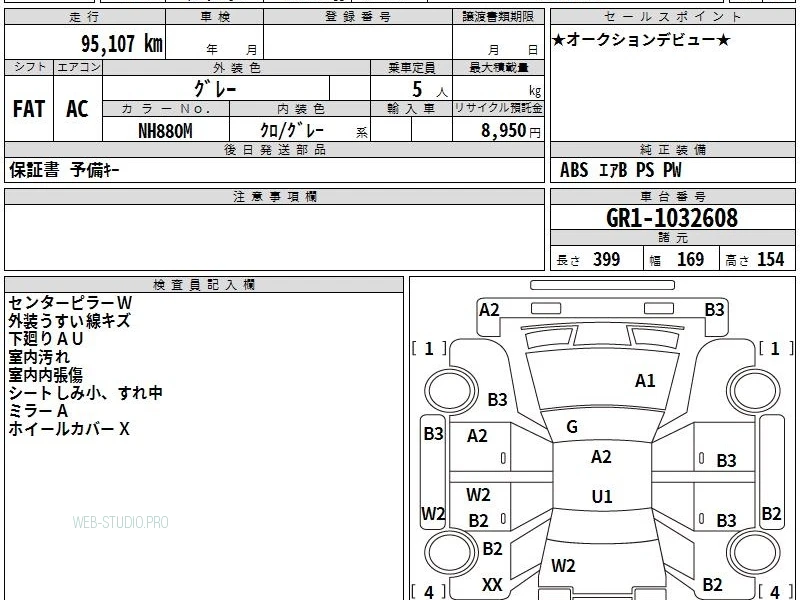800x600 pixels.
Task: Select the 予備キー text
Action: 95,169
